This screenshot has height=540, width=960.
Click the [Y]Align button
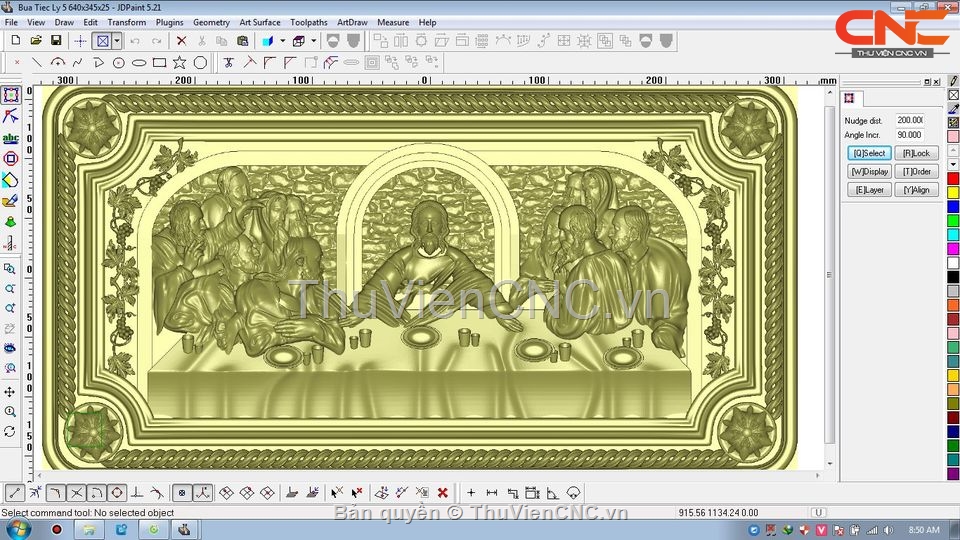pyautogui.click(x=917, y=190)
